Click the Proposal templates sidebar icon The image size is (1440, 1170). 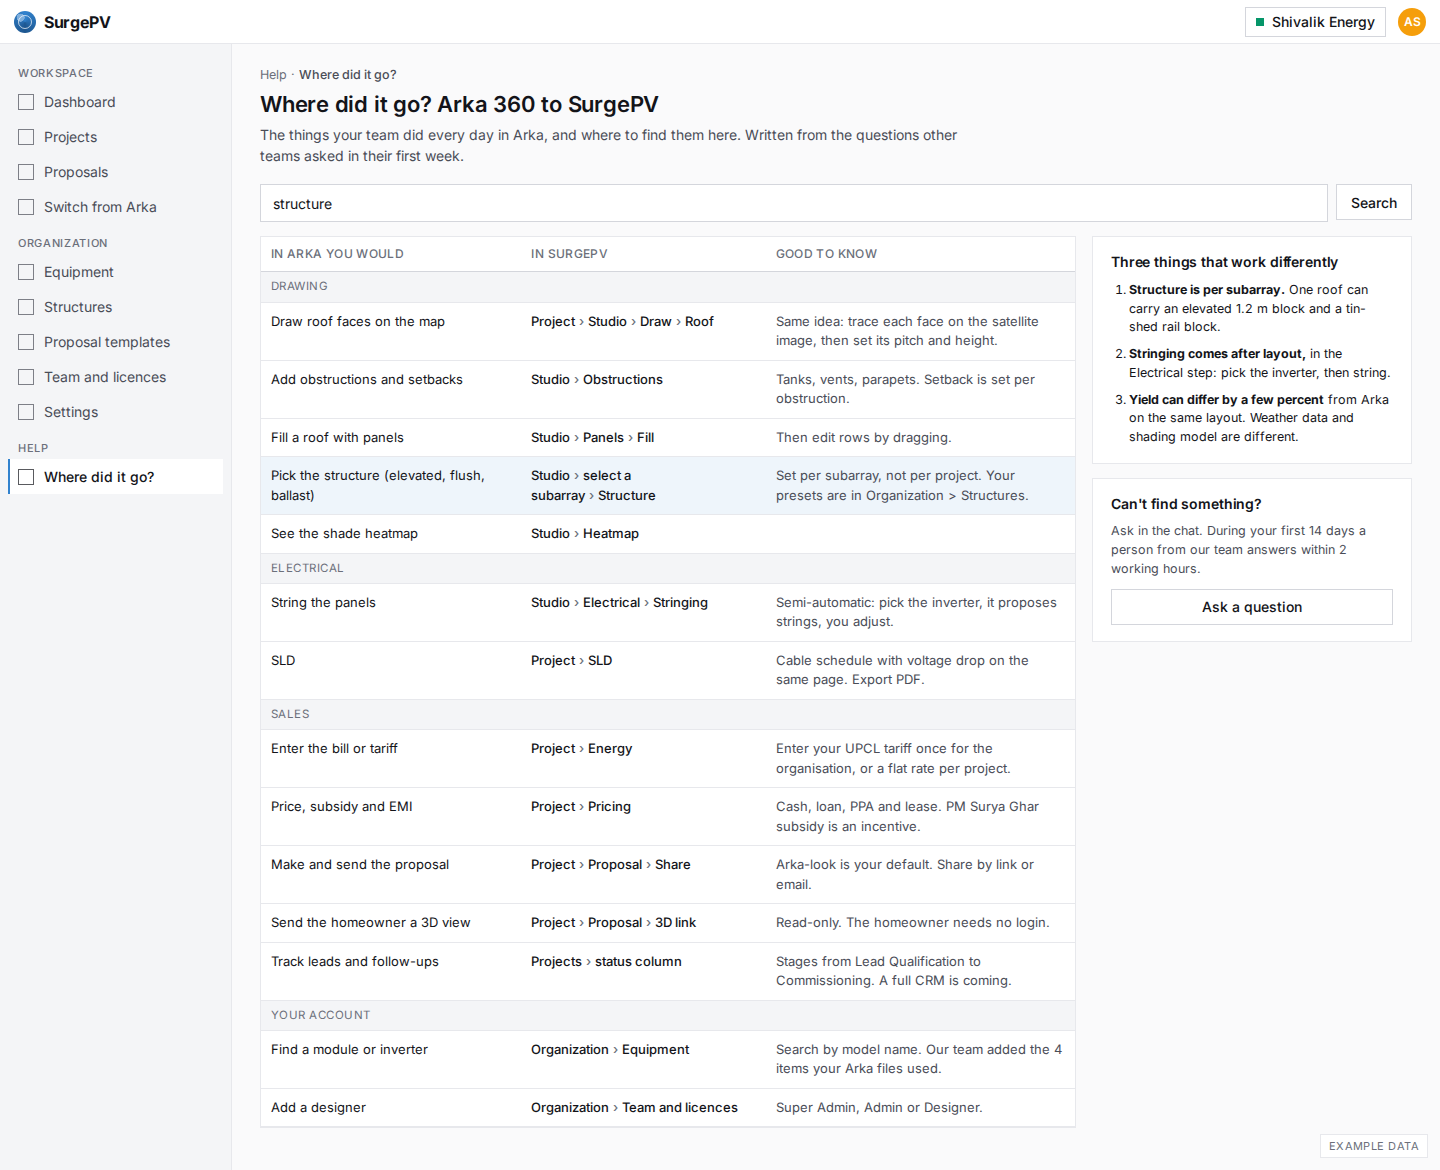(26, 342)
